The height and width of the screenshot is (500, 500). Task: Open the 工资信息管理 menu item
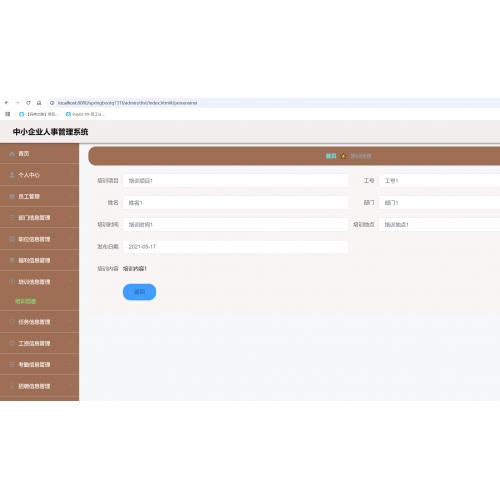(39, 343)
